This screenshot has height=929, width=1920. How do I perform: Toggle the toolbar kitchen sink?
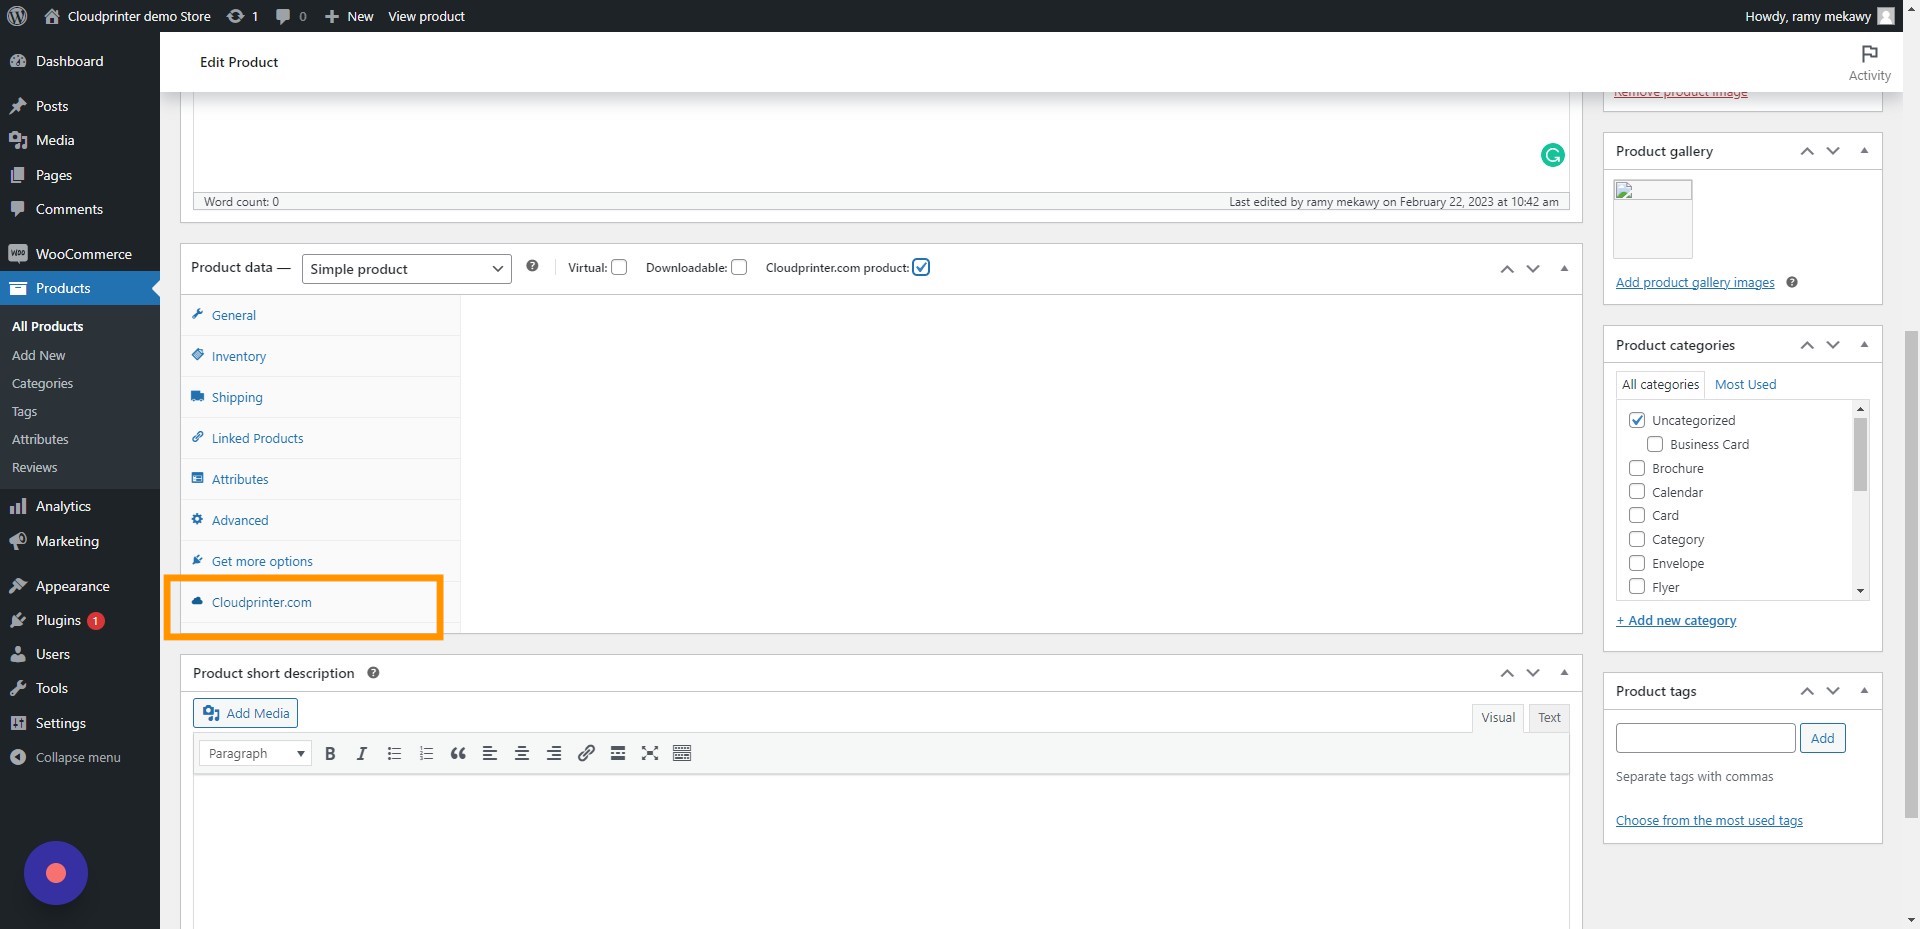click(682, 753)
